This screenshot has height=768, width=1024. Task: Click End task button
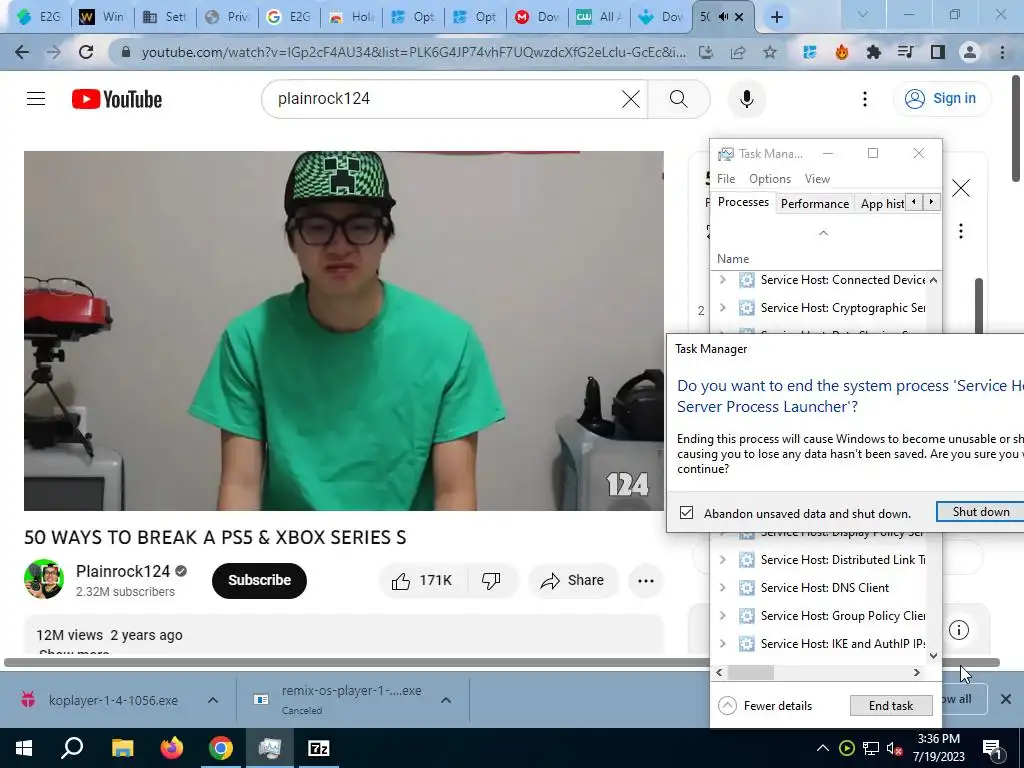(891, 706)
